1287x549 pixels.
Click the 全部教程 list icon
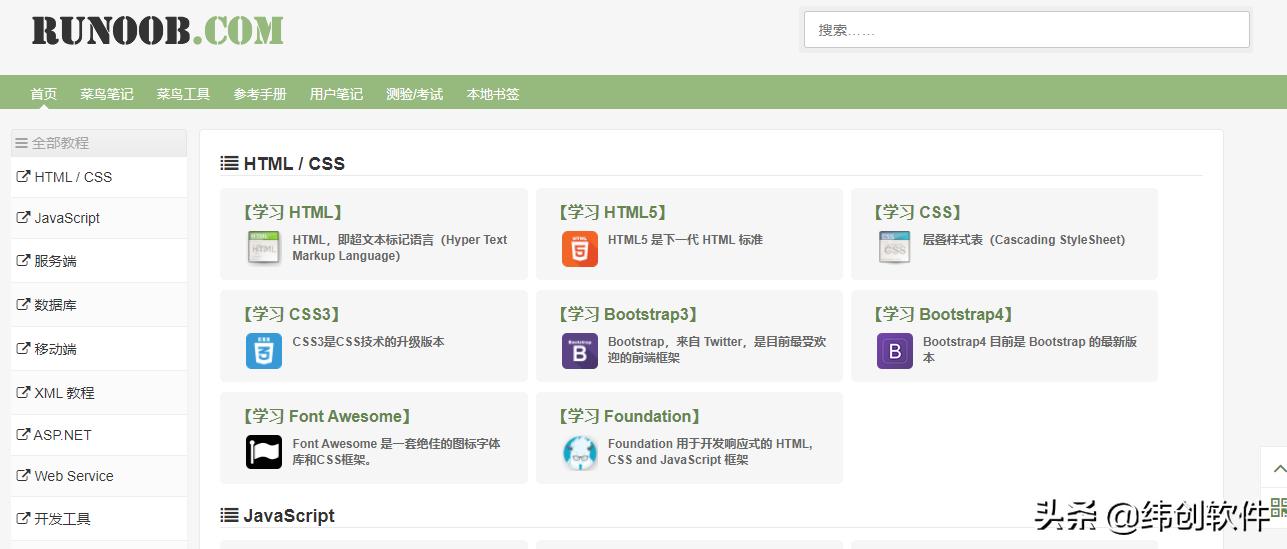click(x=21, y=143)
